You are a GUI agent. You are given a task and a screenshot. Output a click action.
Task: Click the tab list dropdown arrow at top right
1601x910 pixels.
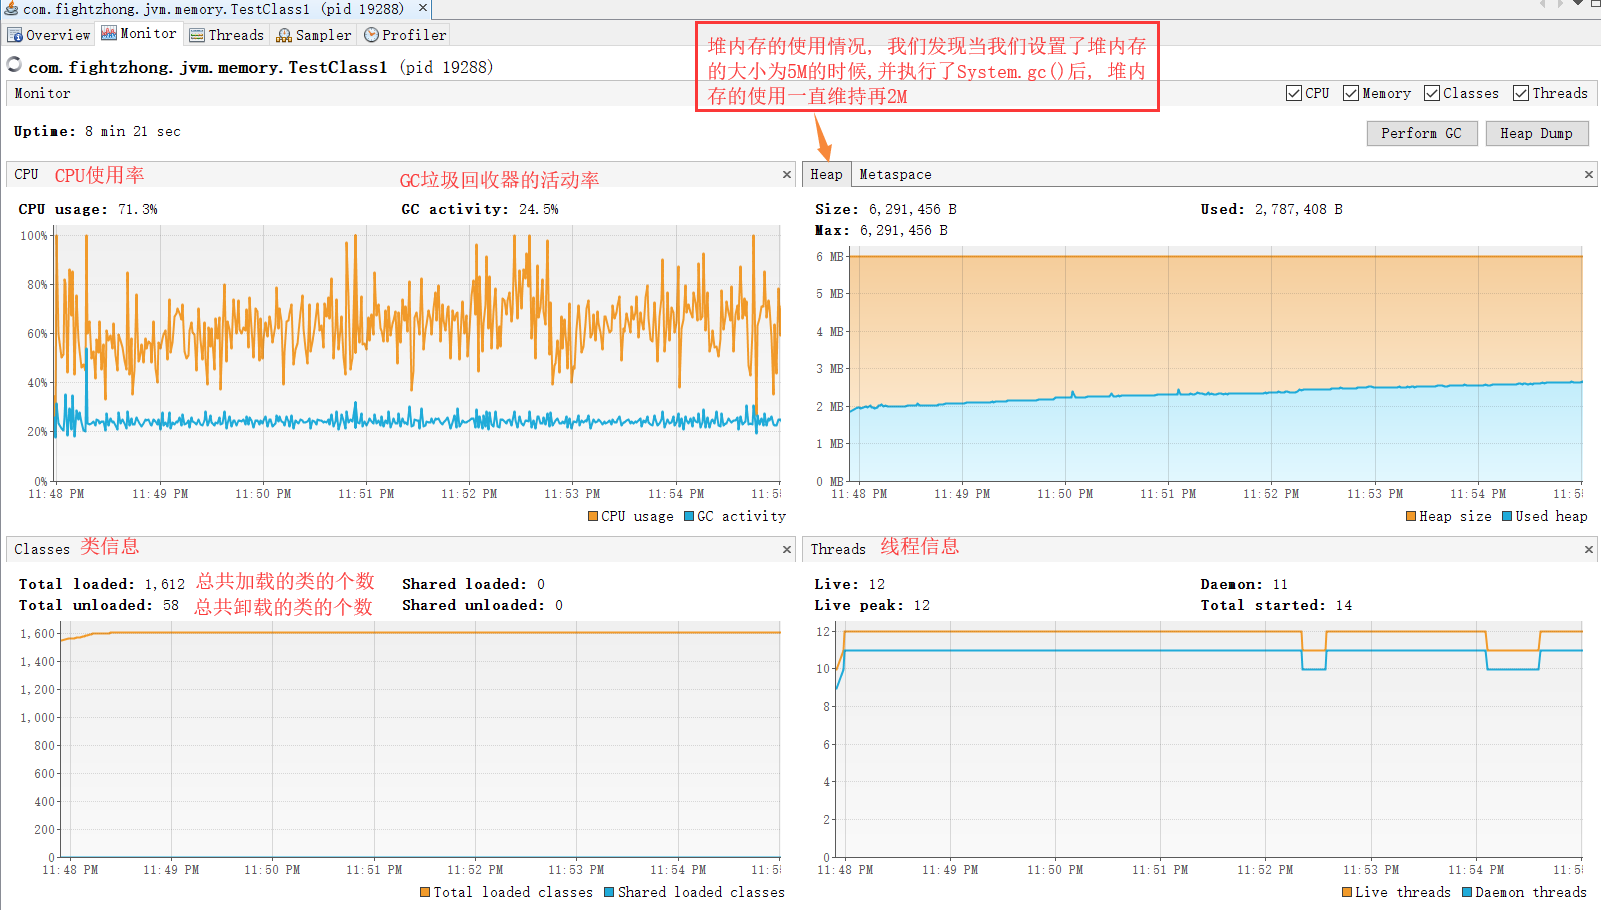[x=1579, y=4]
